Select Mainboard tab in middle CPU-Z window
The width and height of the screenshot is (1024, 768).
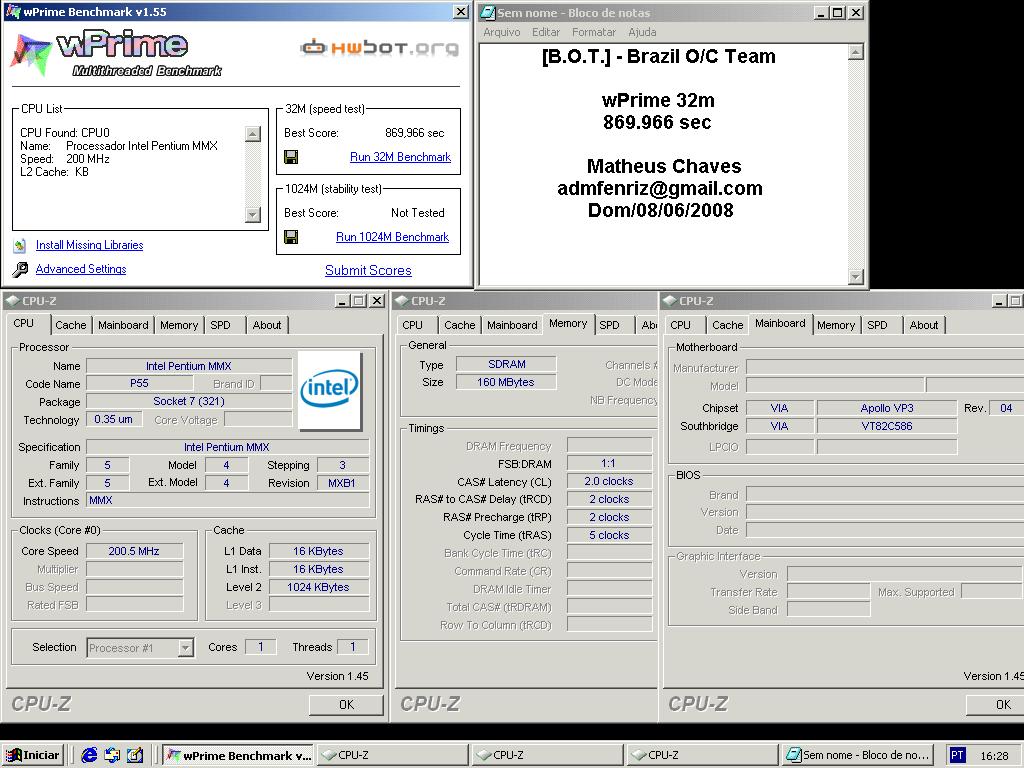512,325
